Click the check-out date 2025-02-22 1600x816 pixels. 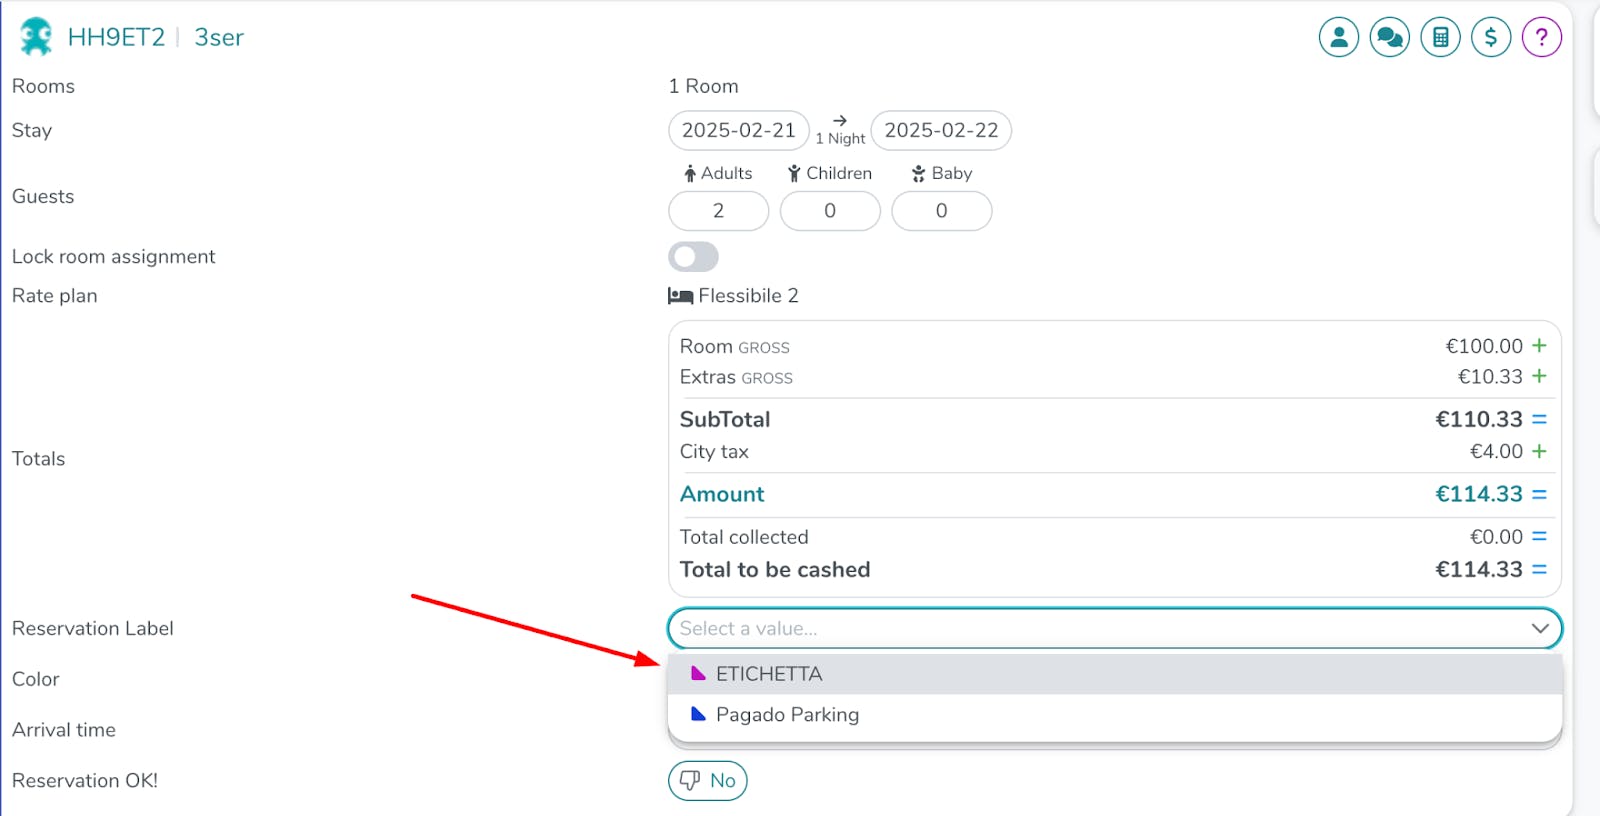[941, 131]
